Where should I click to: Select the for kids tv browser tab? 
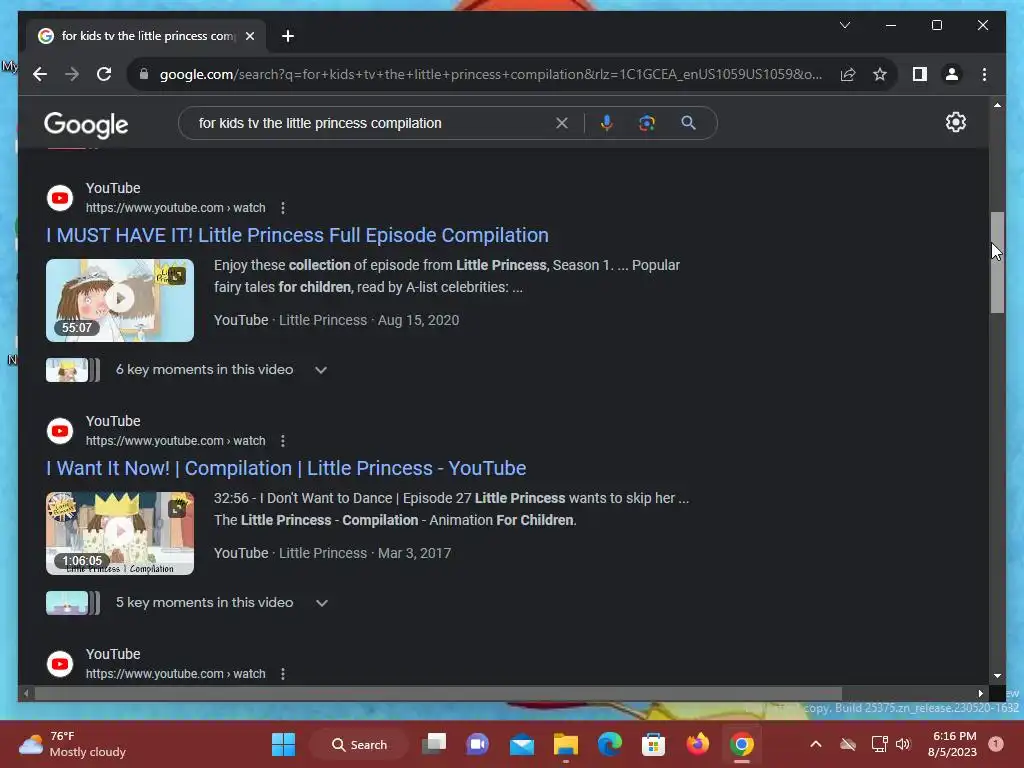tap(146, 36)
